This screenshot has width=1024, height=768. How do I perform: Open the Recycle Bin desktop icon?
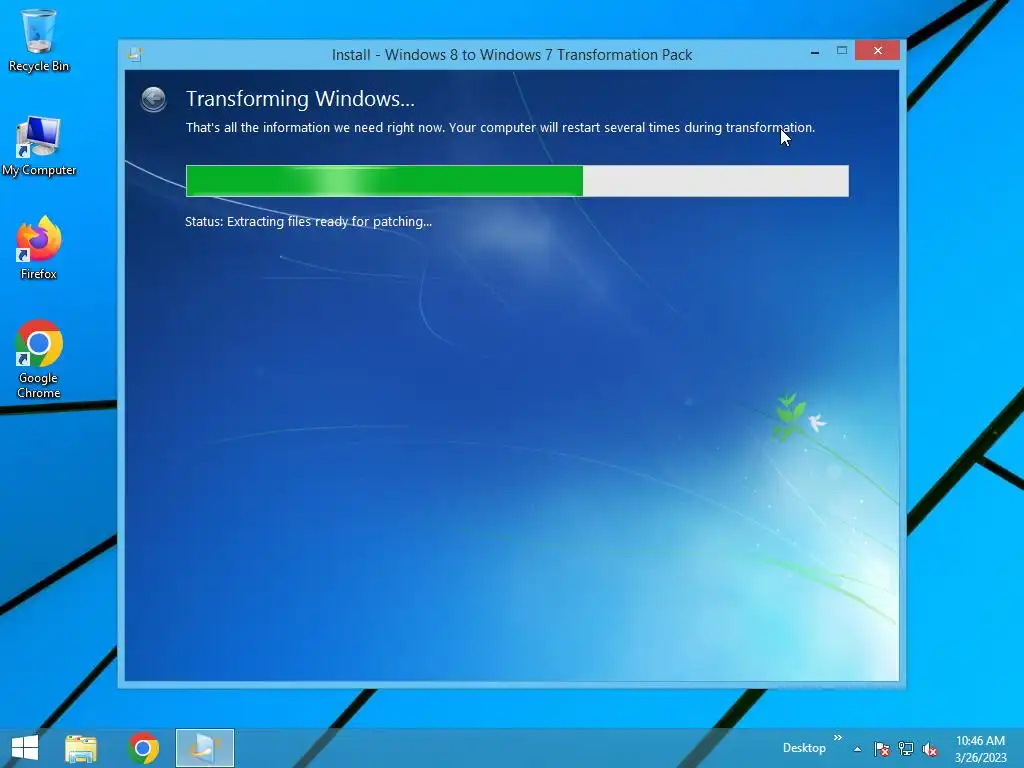(x=39, y=40)
